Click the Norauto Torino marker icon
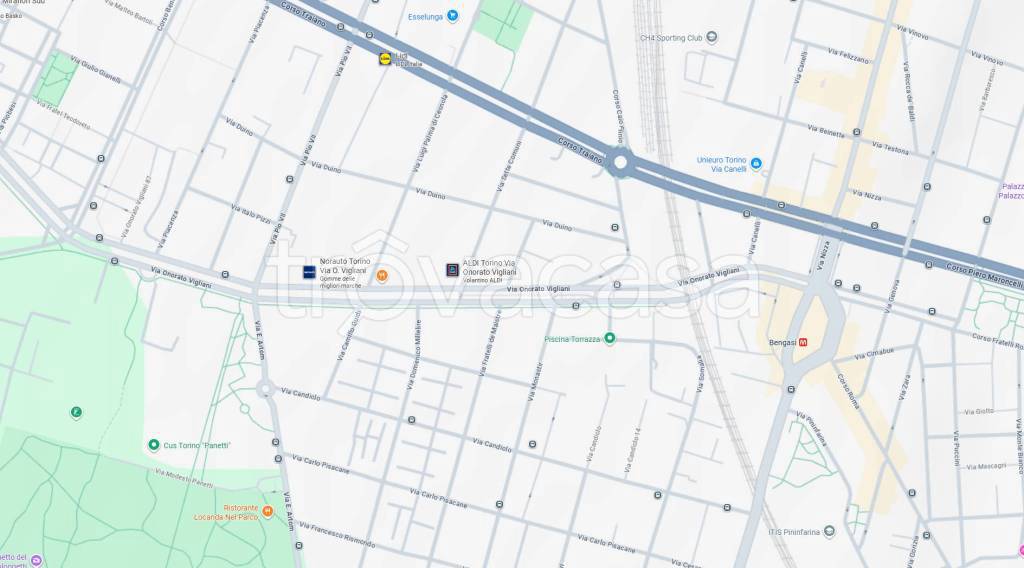The image size is (1024, 568). click(x=310, y=272)
